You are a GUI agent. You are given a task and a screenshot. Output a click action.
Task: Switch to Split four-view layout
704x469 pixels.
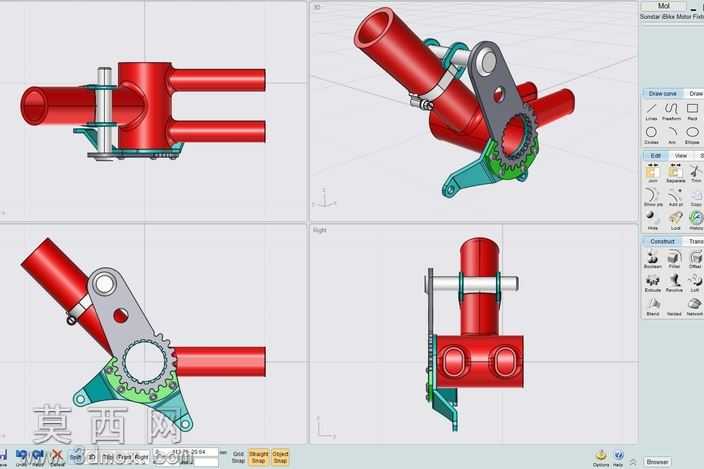click(76, 457)
